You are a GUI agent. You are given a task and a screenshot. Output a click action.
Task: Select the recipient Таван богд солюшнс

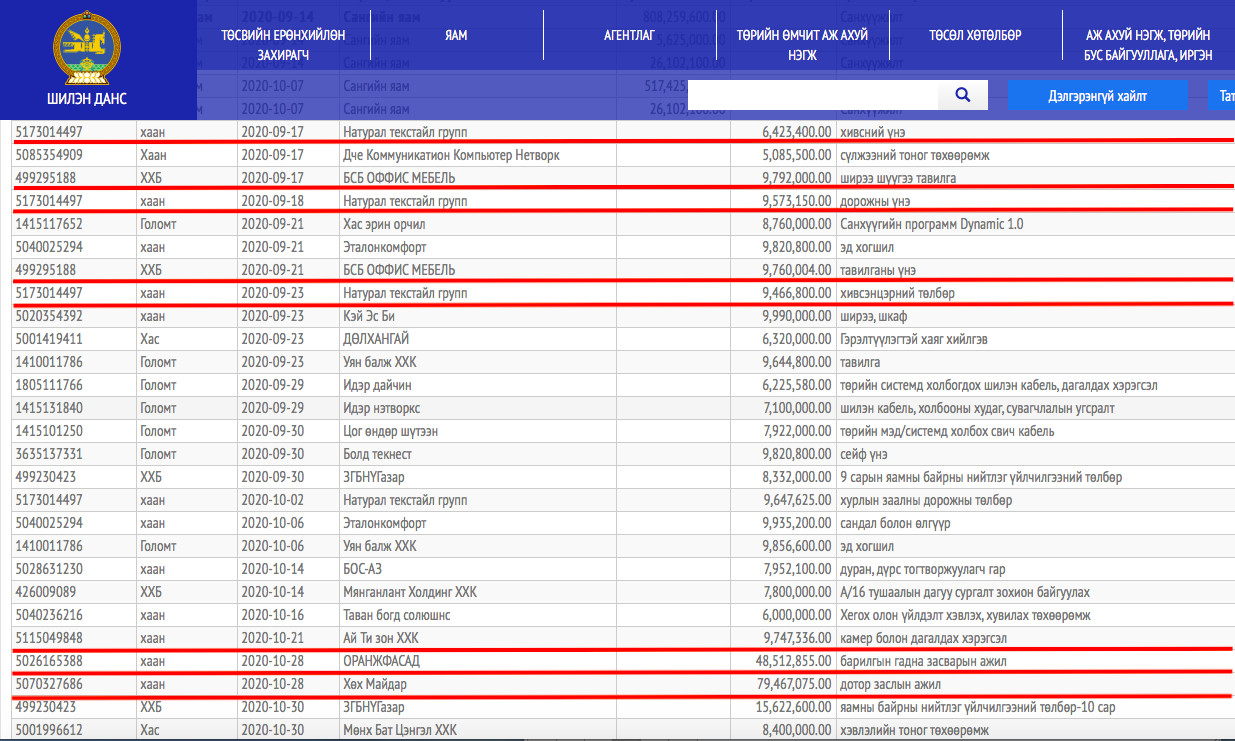click(397, 615)
